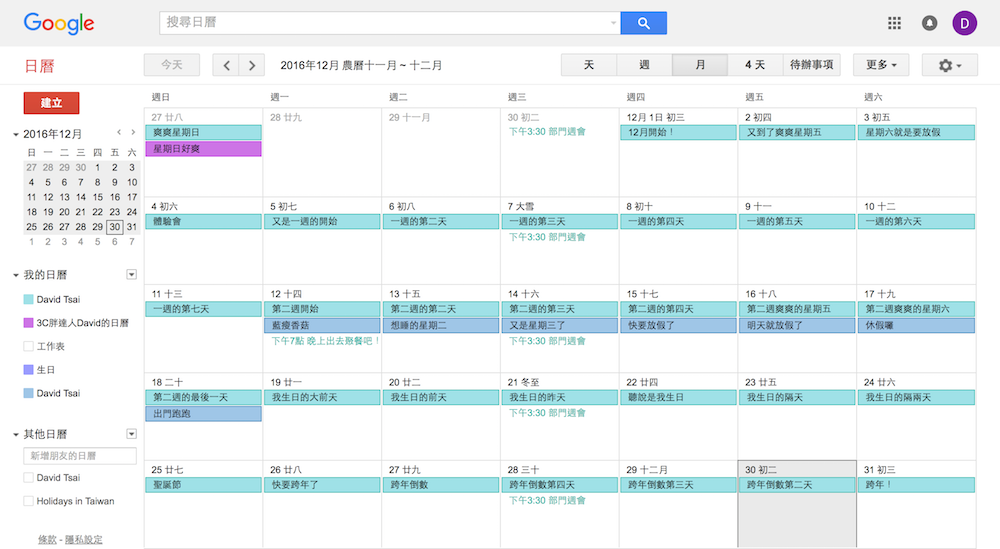The height and width of the screenshot is (549, 1000).
Task: Click the red 建立 button
Action: point(51,103)
